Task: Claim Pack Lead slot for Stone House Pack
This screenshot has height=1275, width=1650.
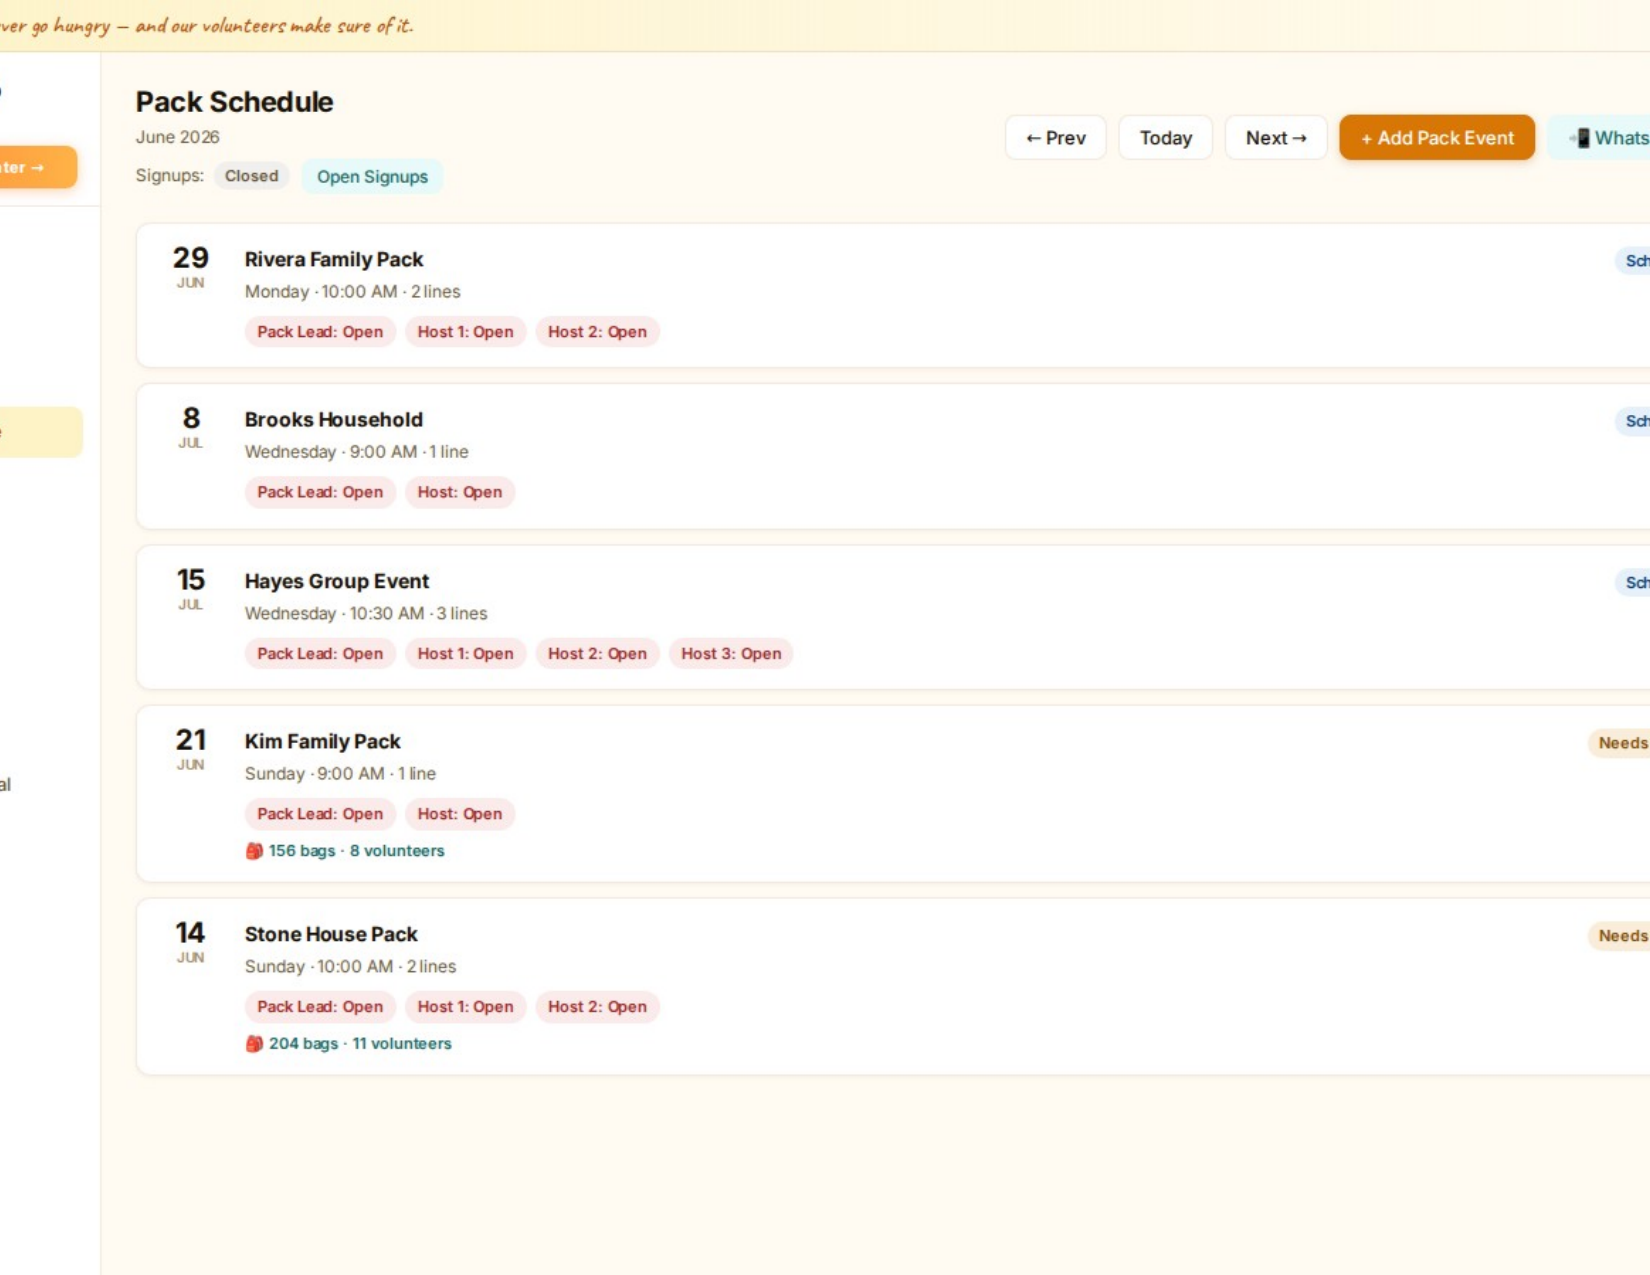Action: pyautogui.click(x=320, y=1007)
